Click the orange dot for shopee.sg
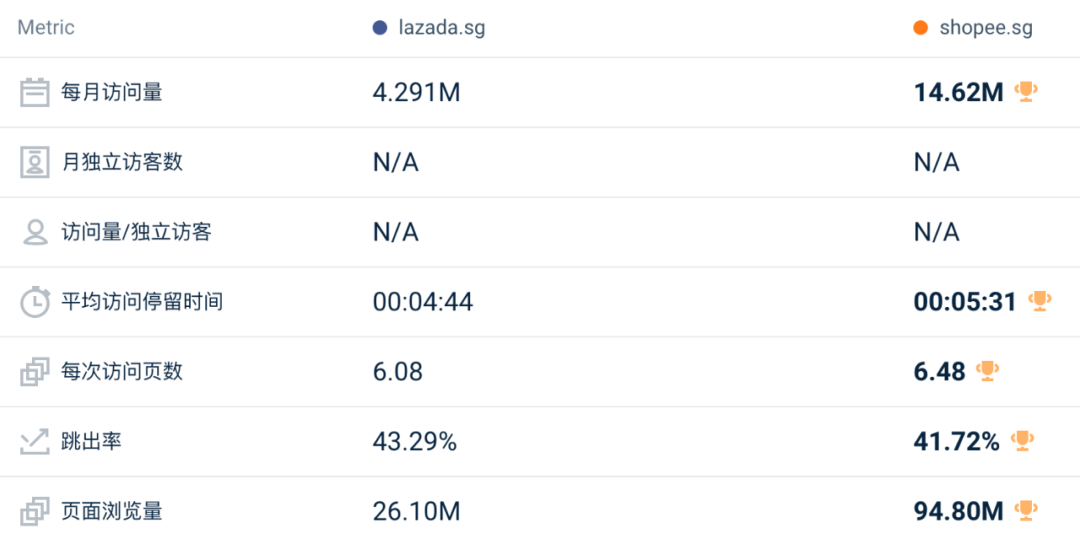Screen dimensions: 1080x544 pos(920,28)
